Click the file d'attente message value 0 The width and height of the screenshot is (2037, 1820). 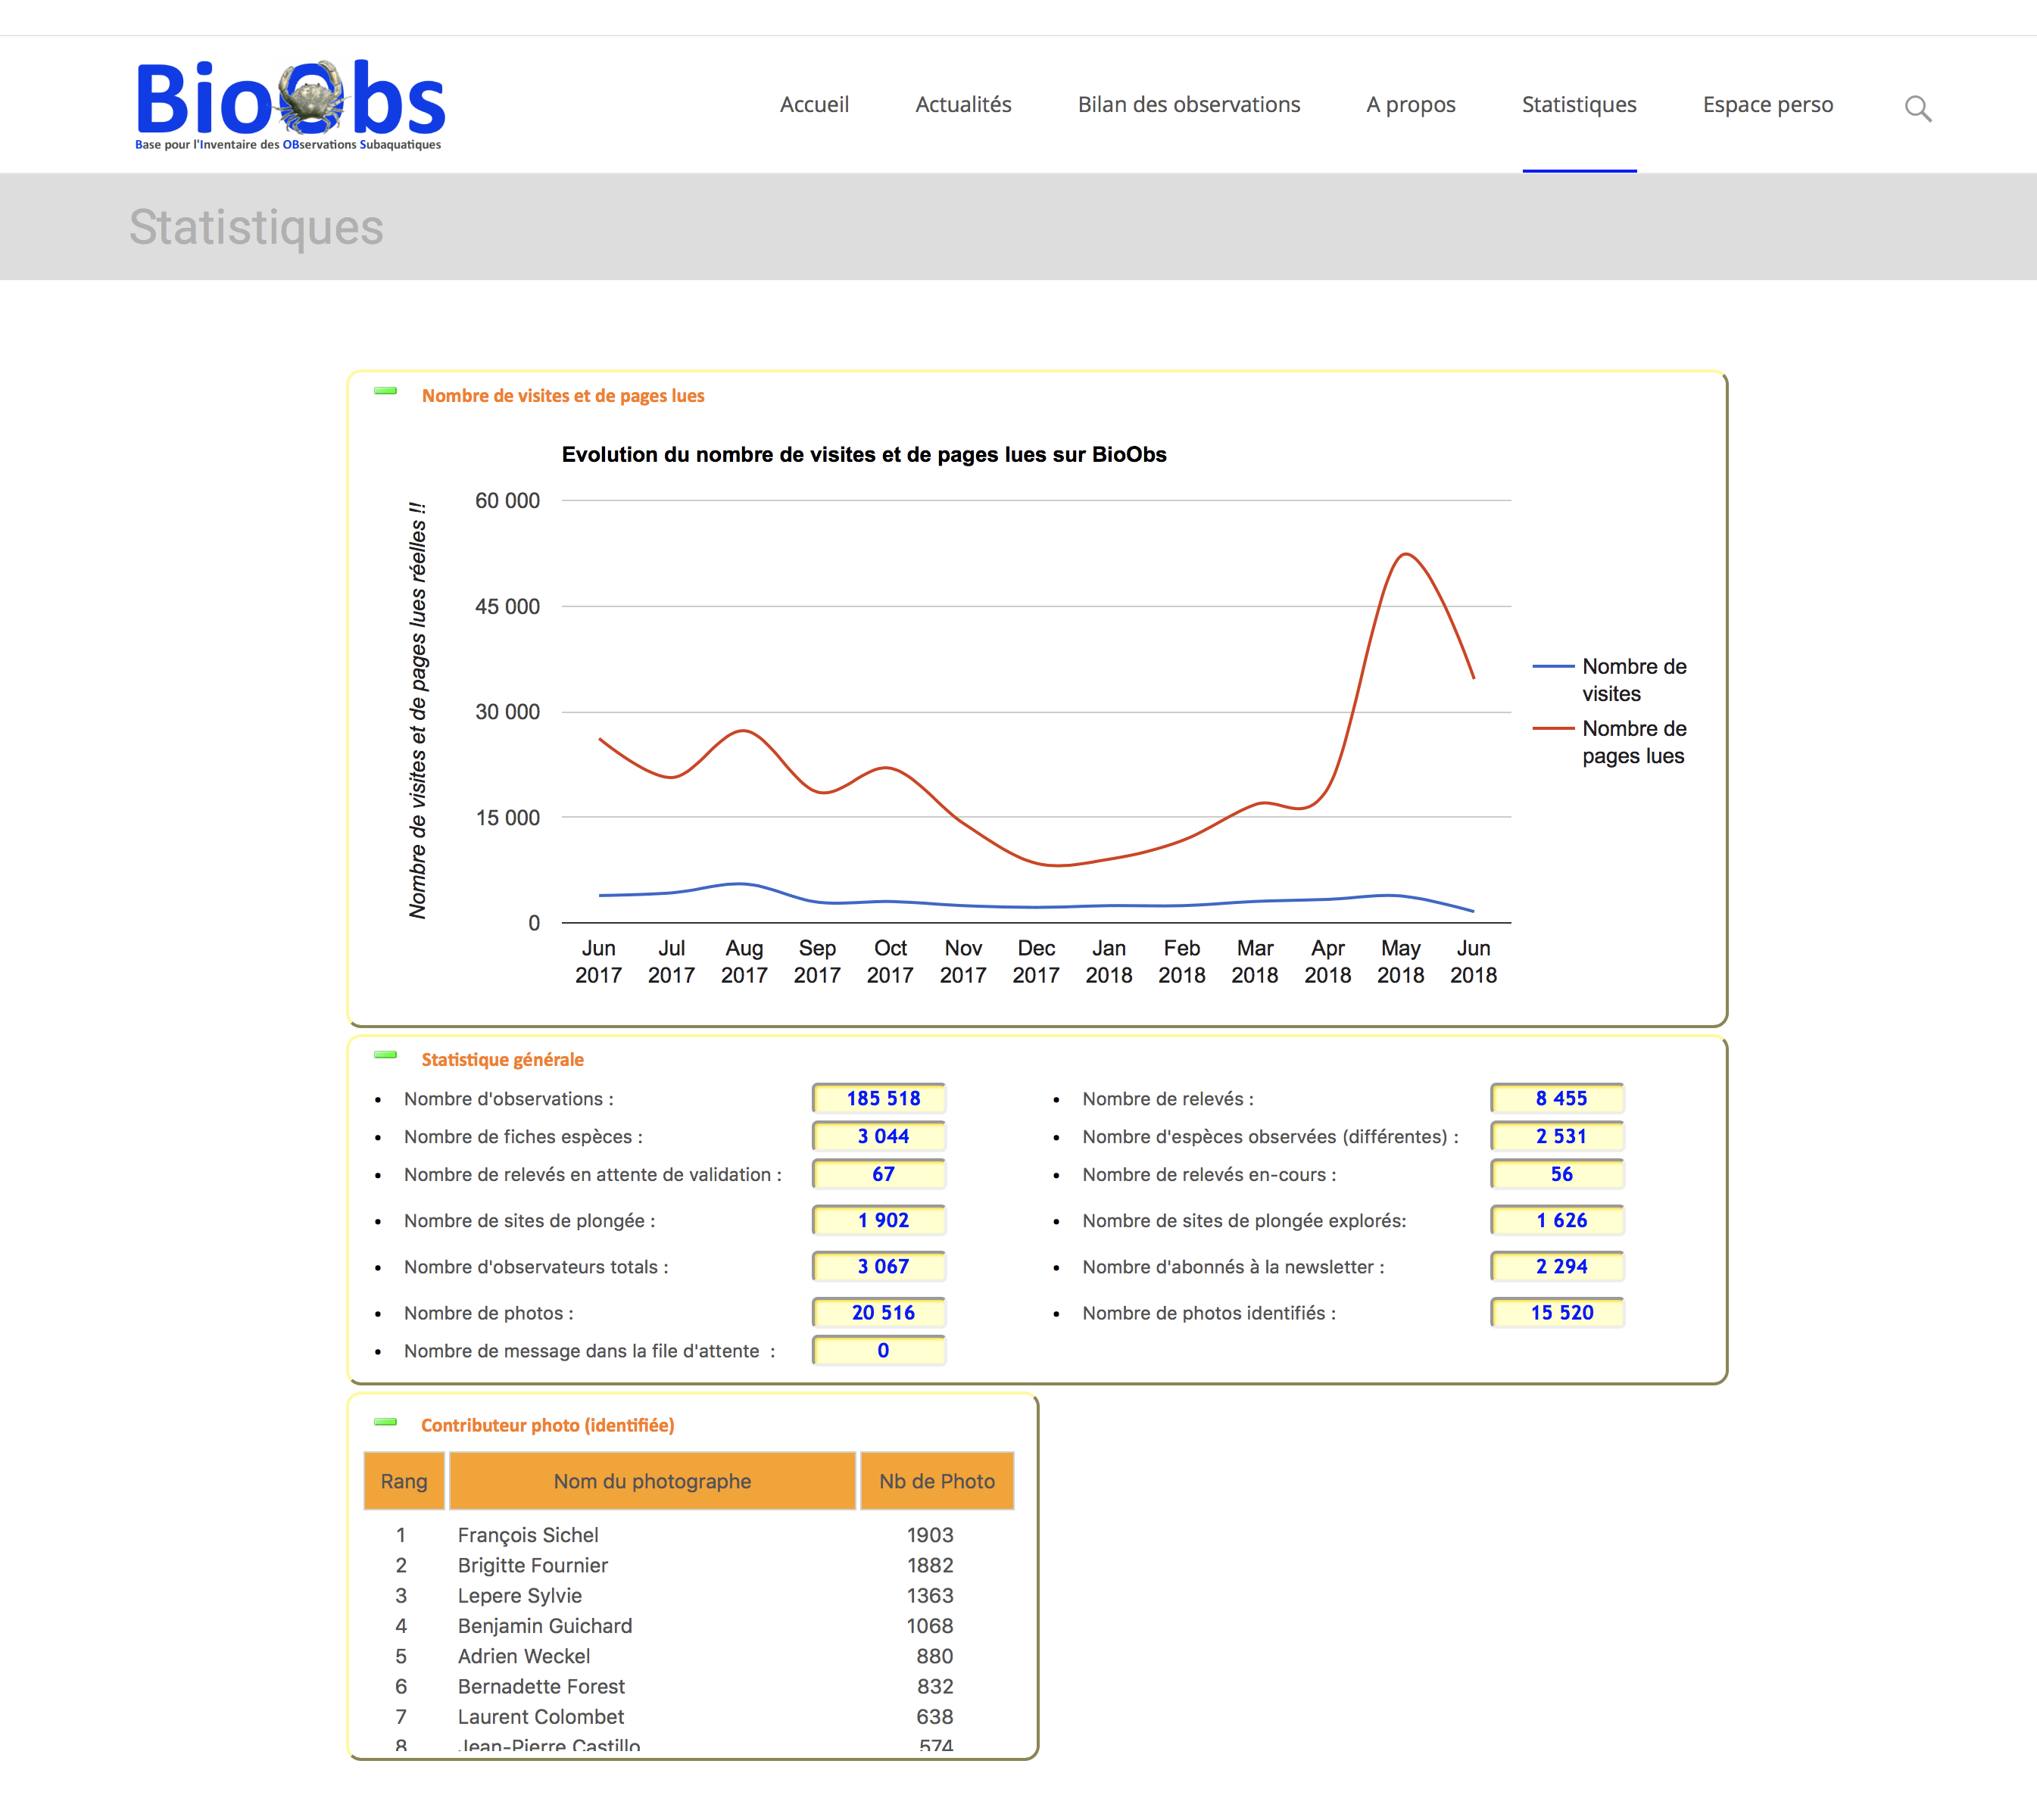pos(880,1350)
